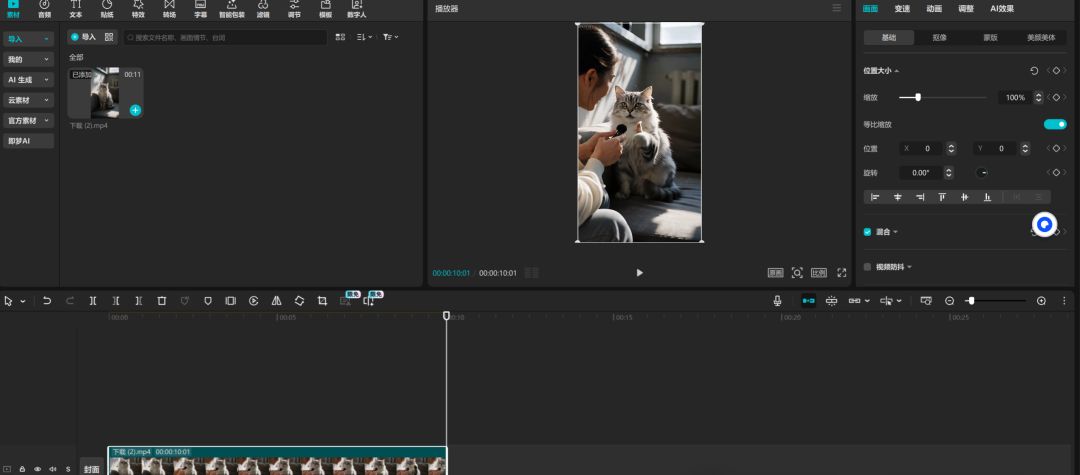The width and height of the screenshot is (1080, 475).
Task: Play the video in the player
Action: 639,273
